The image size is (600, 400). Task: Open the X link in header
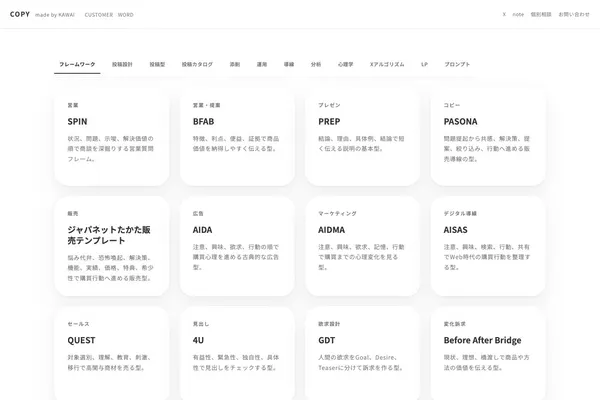click(504, 15)
